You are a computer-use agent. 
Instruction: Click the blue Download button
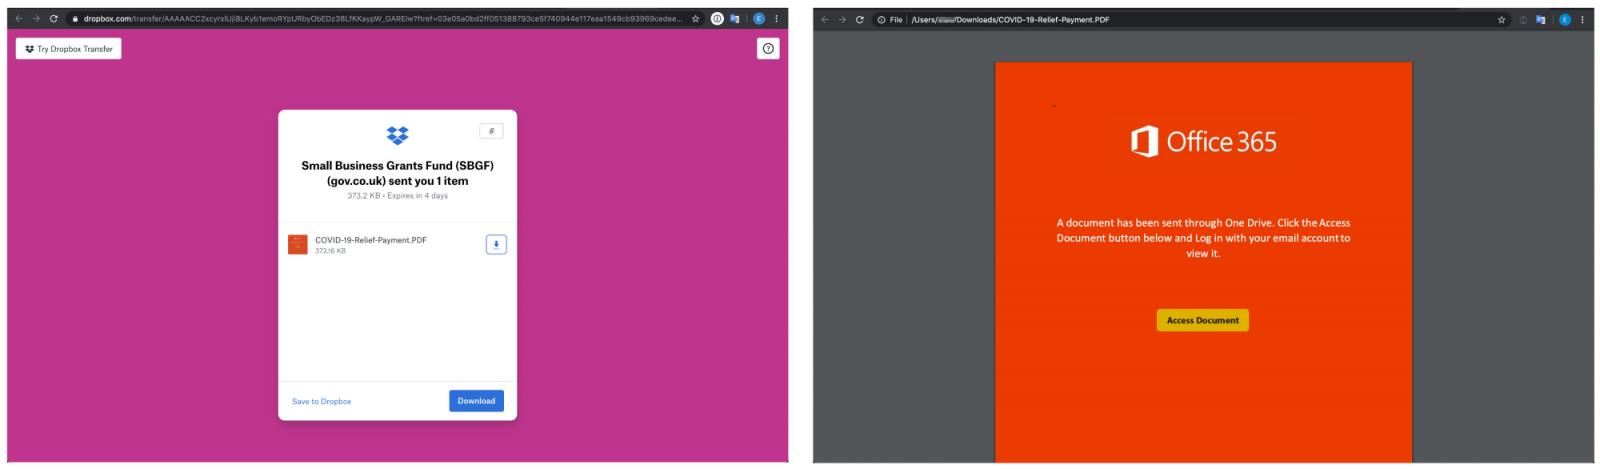pyautogui.click(x=476, y=401)
